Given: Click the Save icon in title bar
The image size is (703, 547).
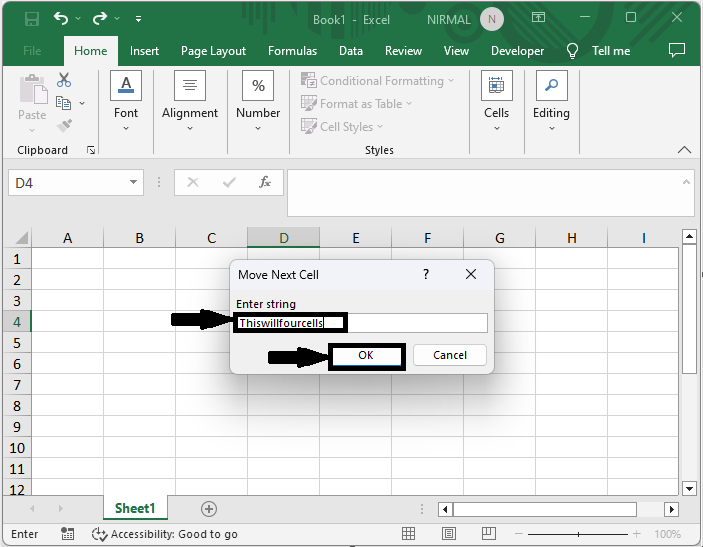Looking at the screenshot, I should click(32, 19).
